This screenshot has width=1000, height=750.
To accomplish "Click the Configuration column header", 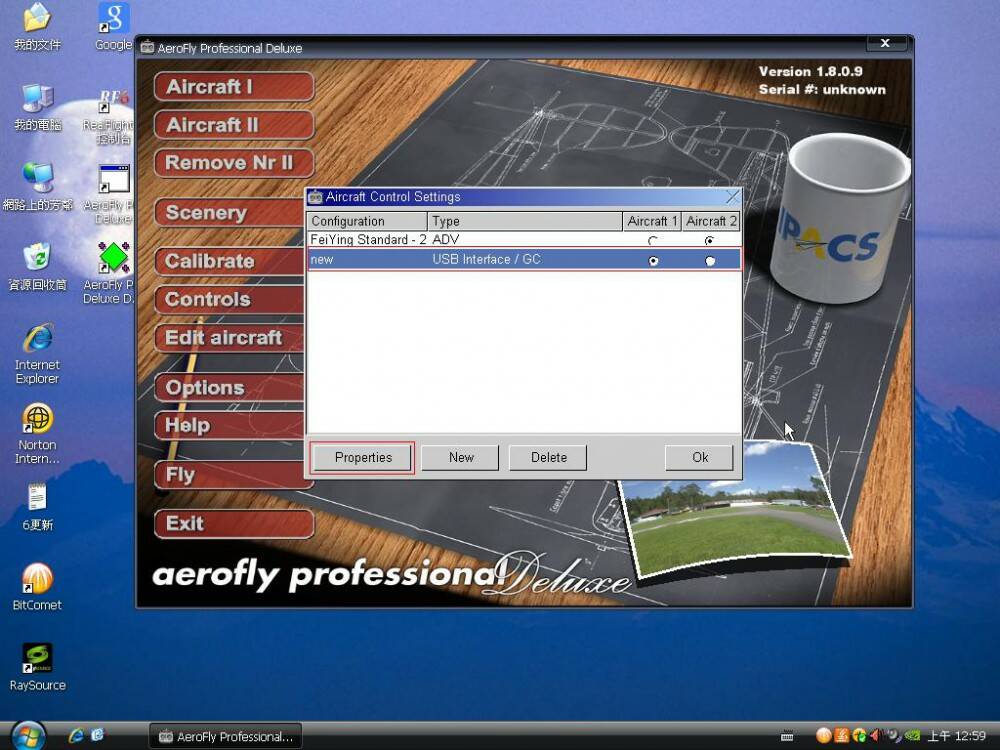I will pyautogui.click(x=367, y=221).
